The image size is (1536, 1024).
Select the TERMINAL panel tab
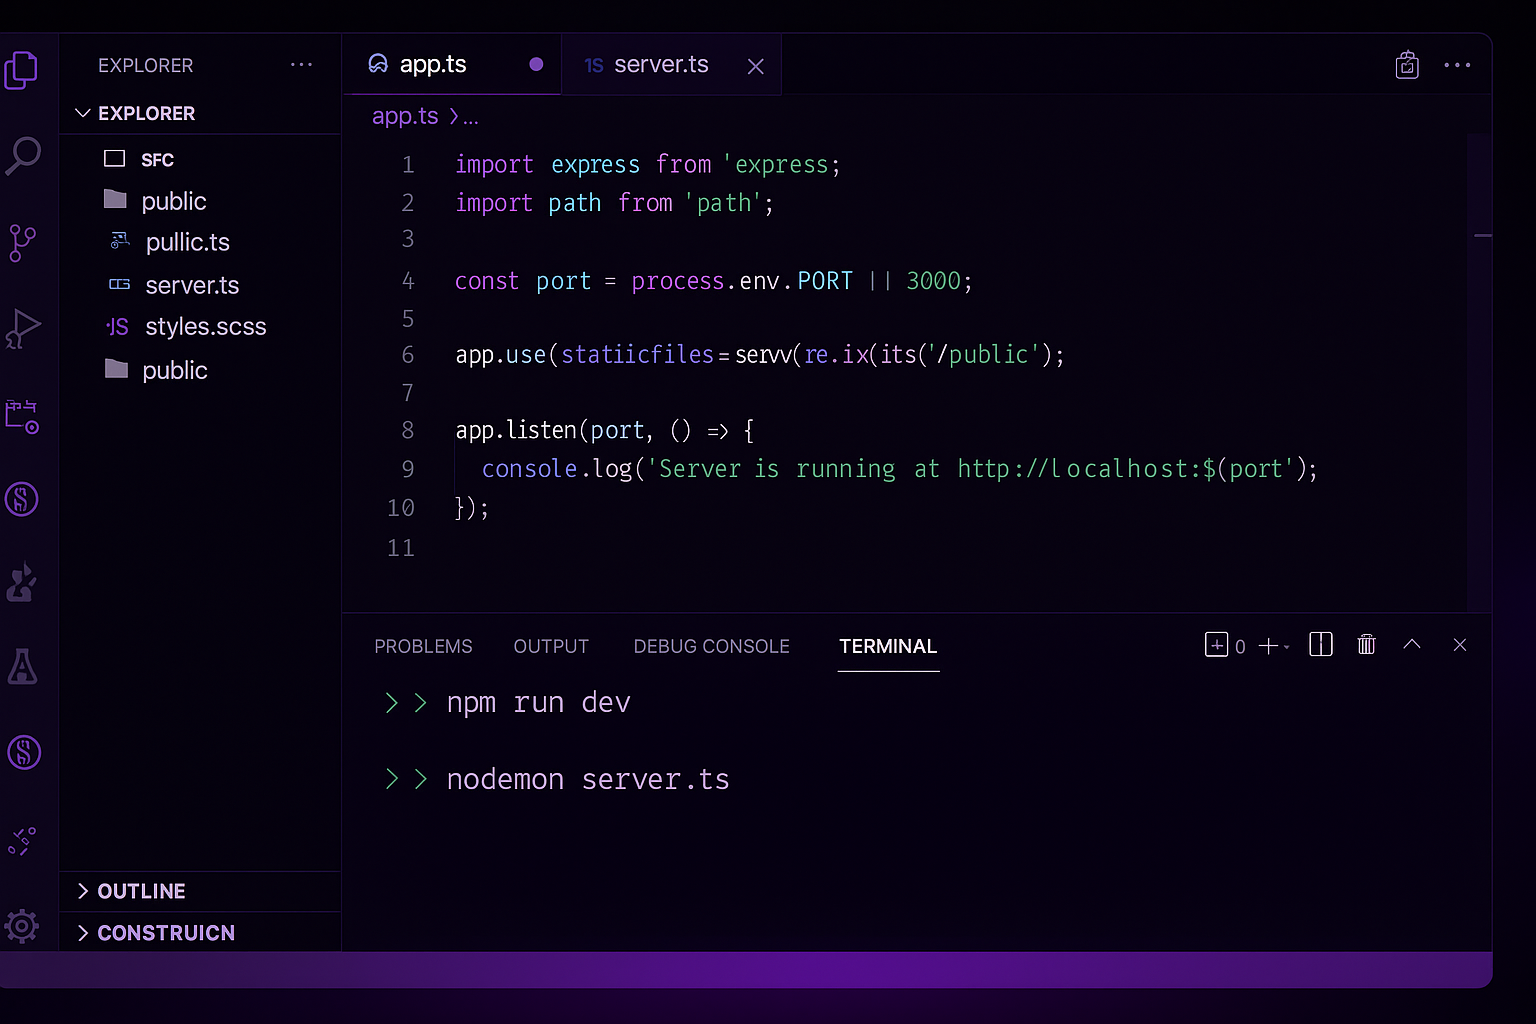coord(888,647)
